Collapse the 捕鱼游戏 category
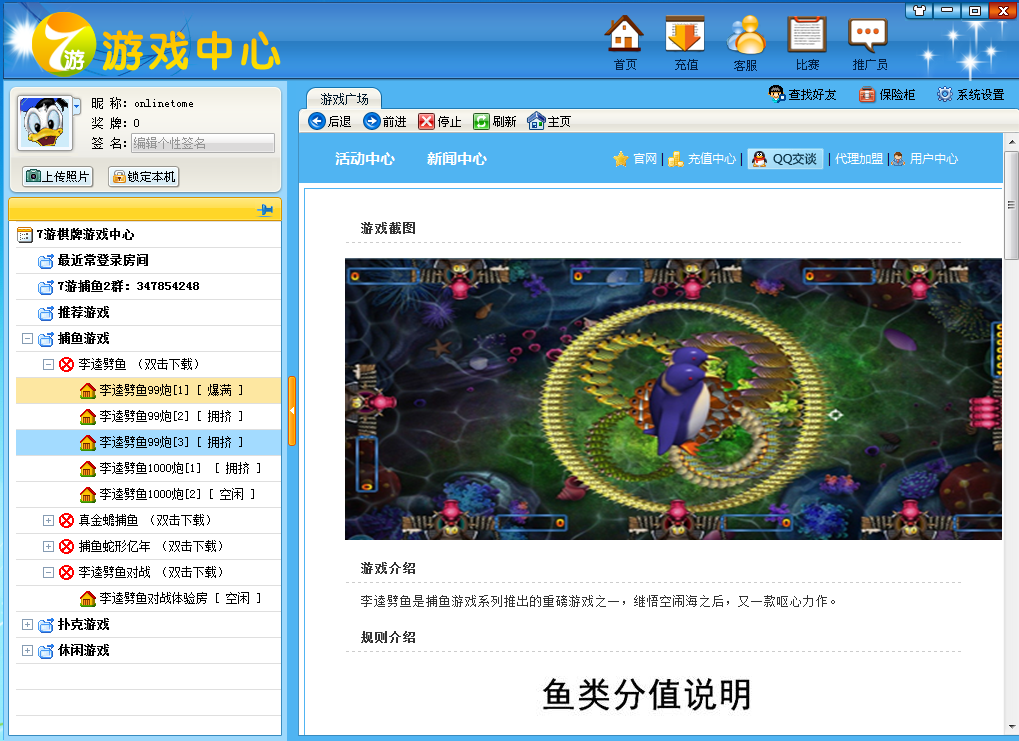Image resolution: width=1019 pixels, height=741 pixels. (x=27, y=338)
